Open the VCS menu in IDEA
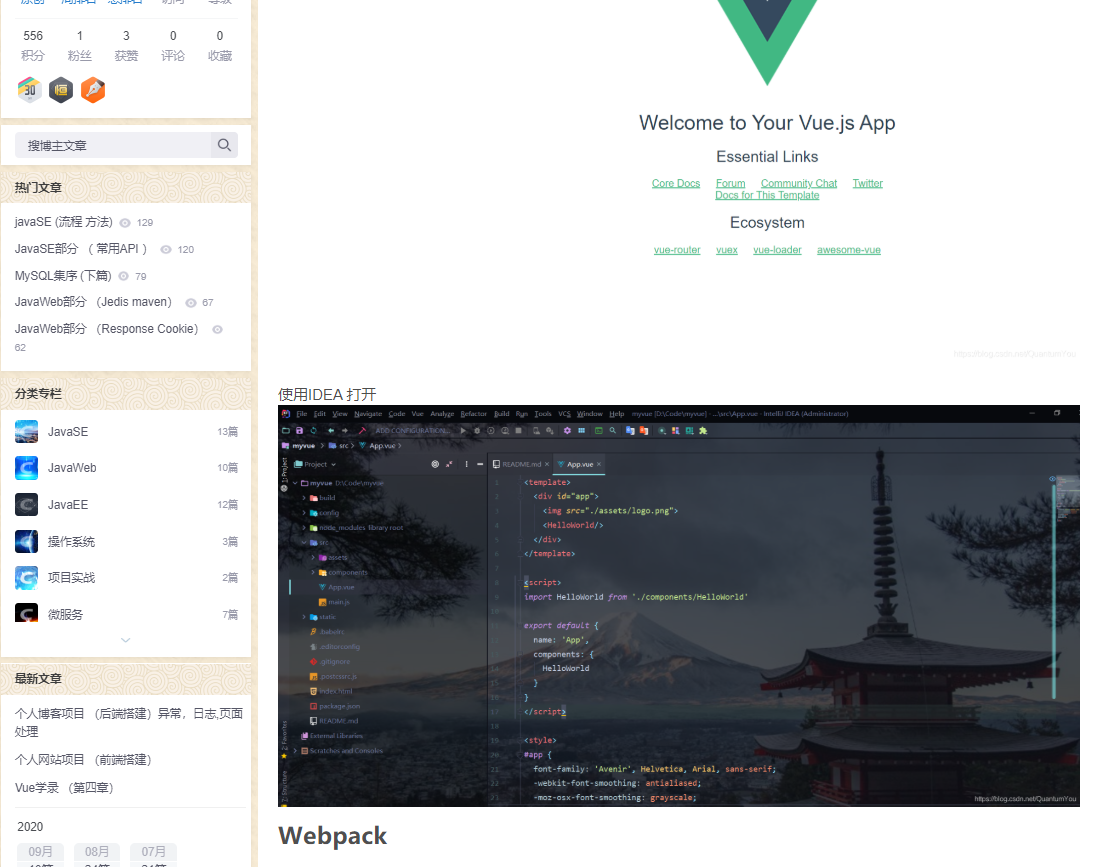The width and height of the screenshot is (1094, 867). pyautogui.click(x=564, y=414)
